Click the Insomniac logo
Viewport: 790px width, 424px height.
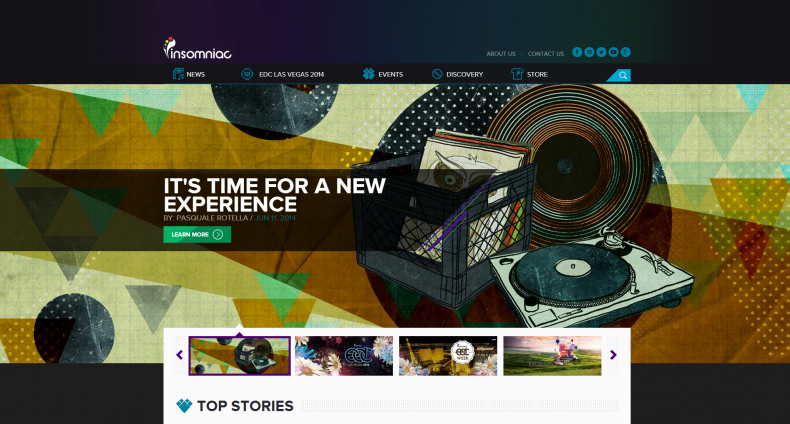(197, 48)
